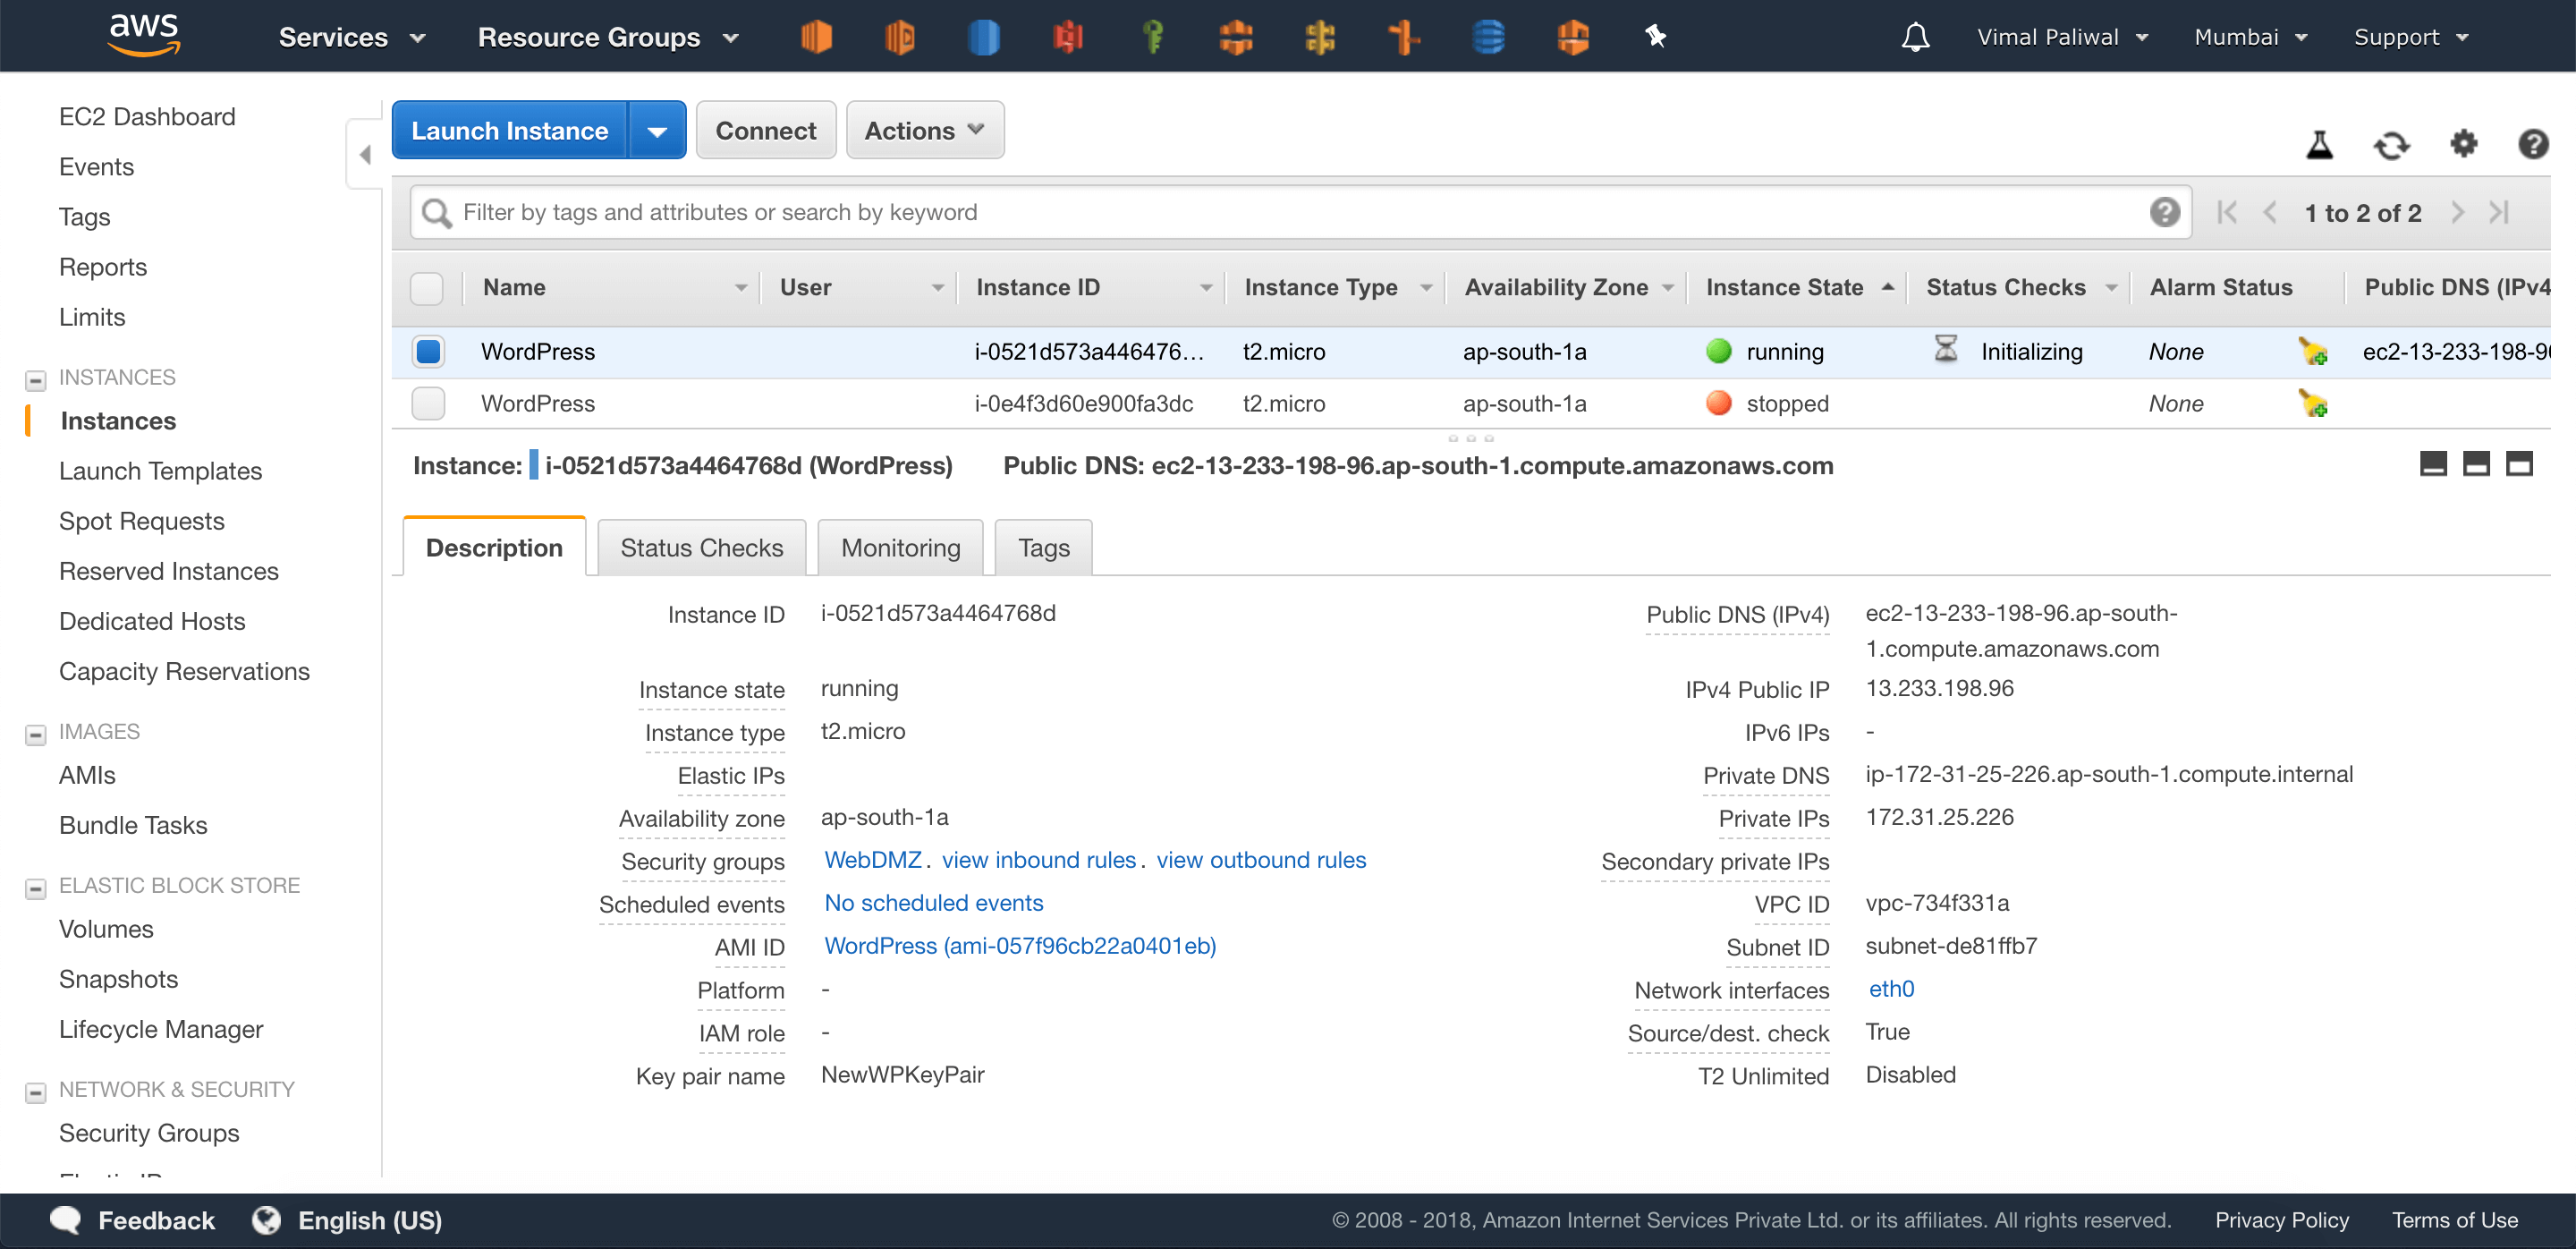The image size is (2576, 1249).
Task: Go to the last page of results
Action: point(2499,212)
